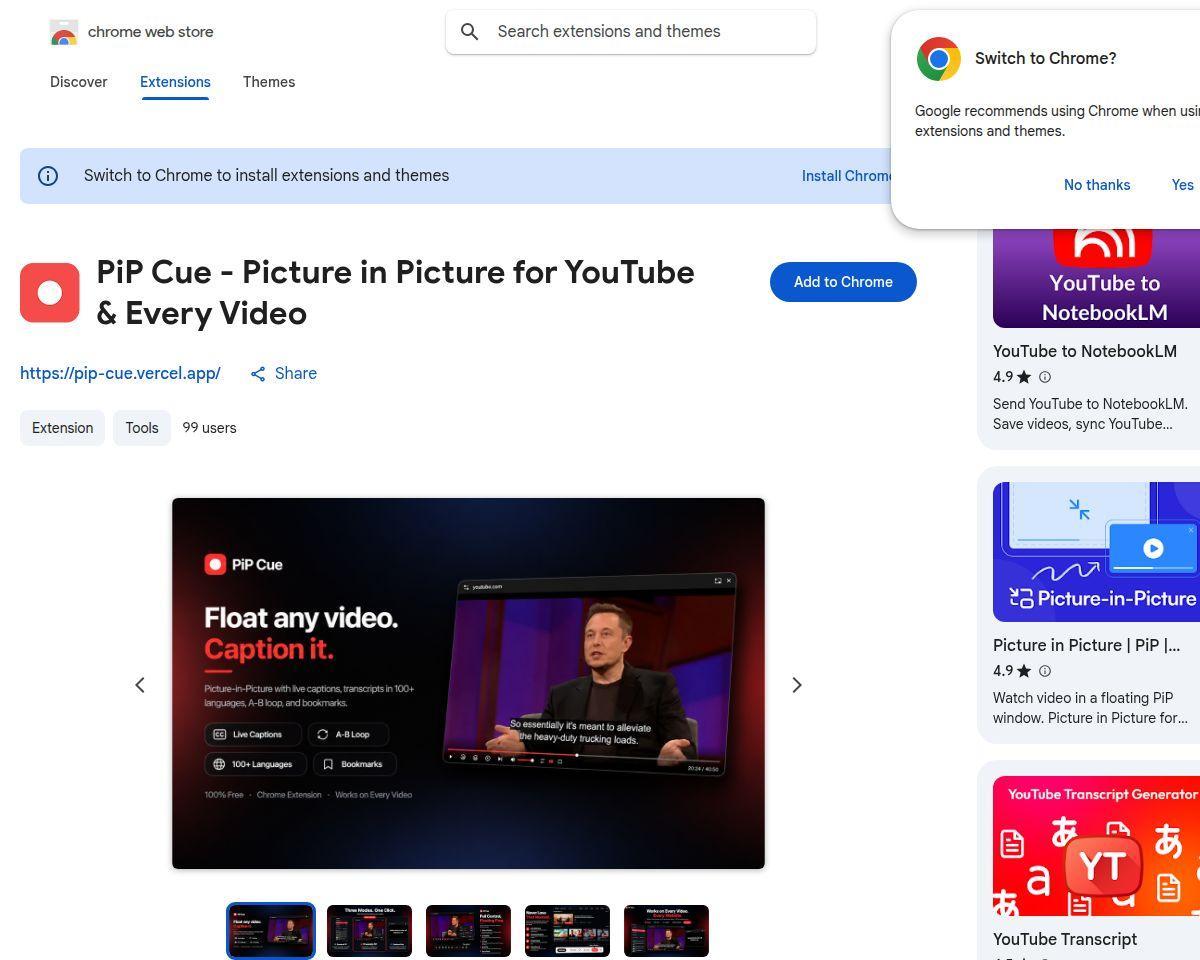
Task: Open YouTube Transcript Generator card image
Action: click(1096, 846)
